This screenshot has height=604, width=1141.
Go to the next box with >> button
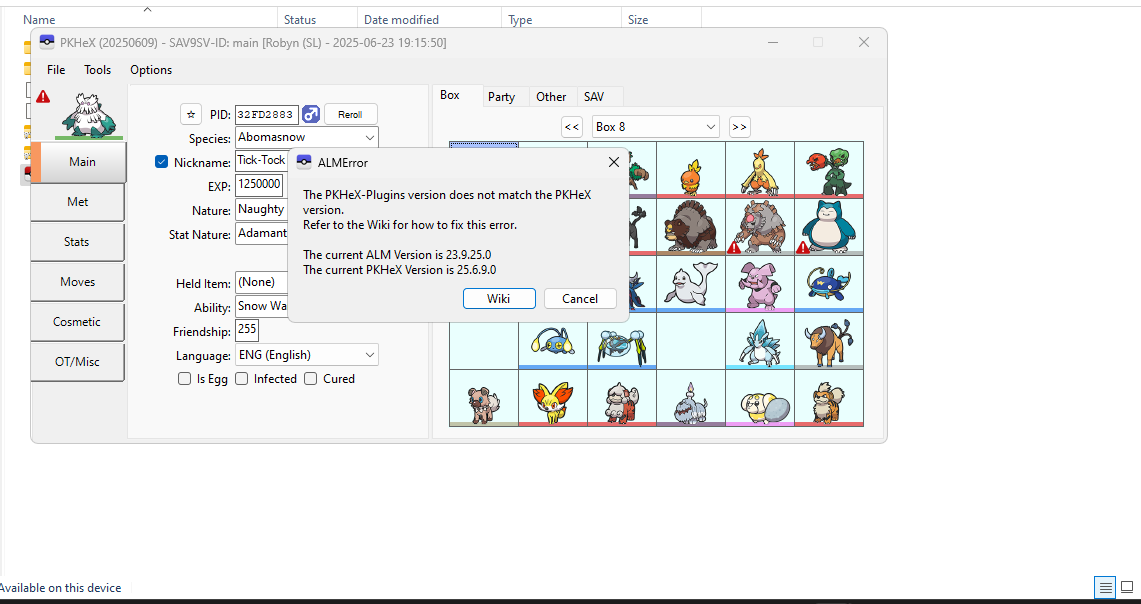pos(739,127)
